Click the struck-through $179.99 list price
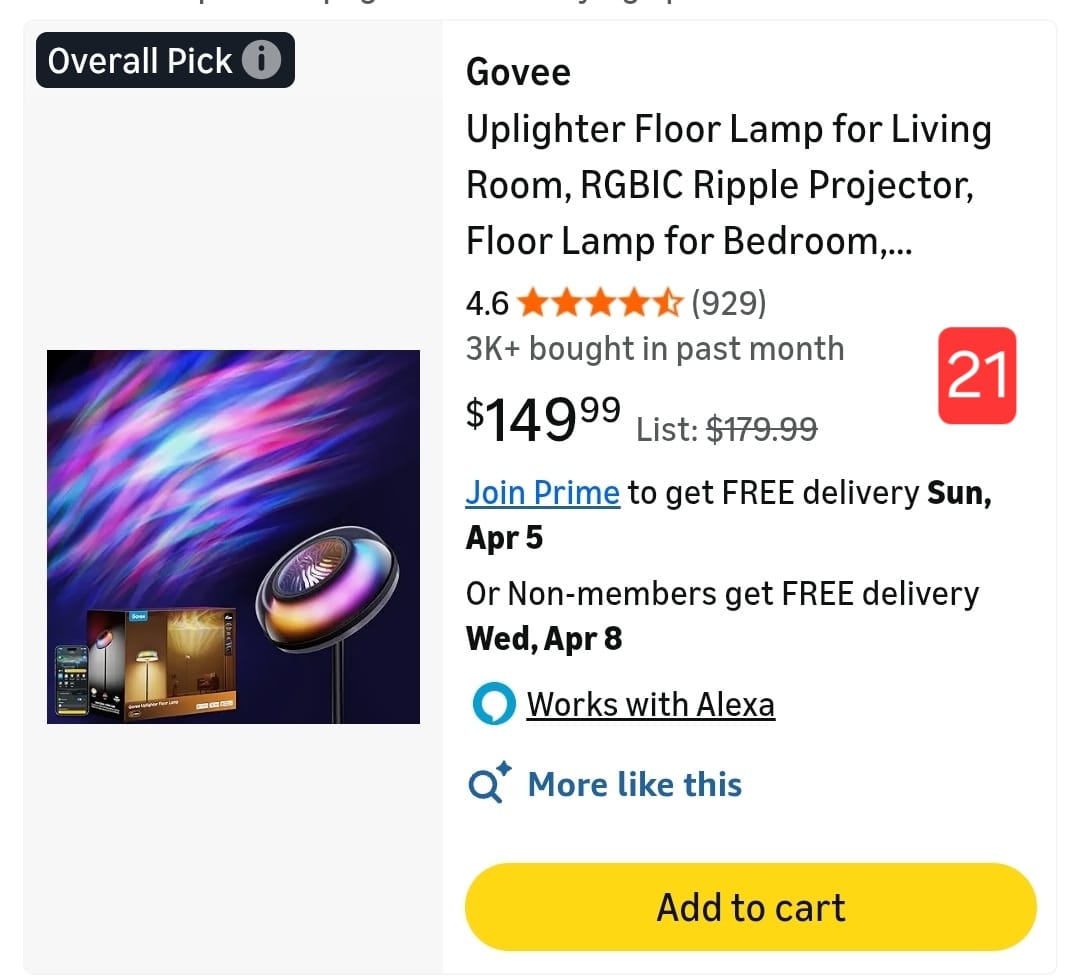The width and height of the screenshot is (1080, 980). (x=761, y=429)
